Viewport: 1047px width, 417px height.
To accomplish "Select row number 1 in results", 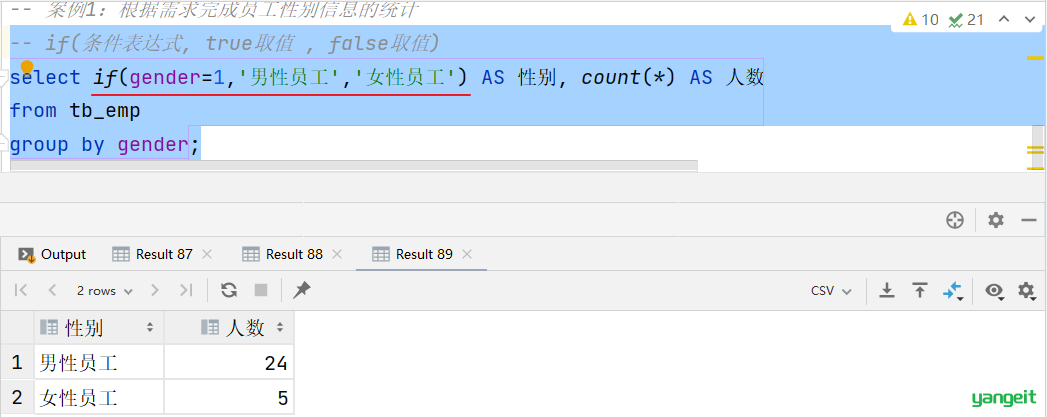I will [x=17, y=363].
